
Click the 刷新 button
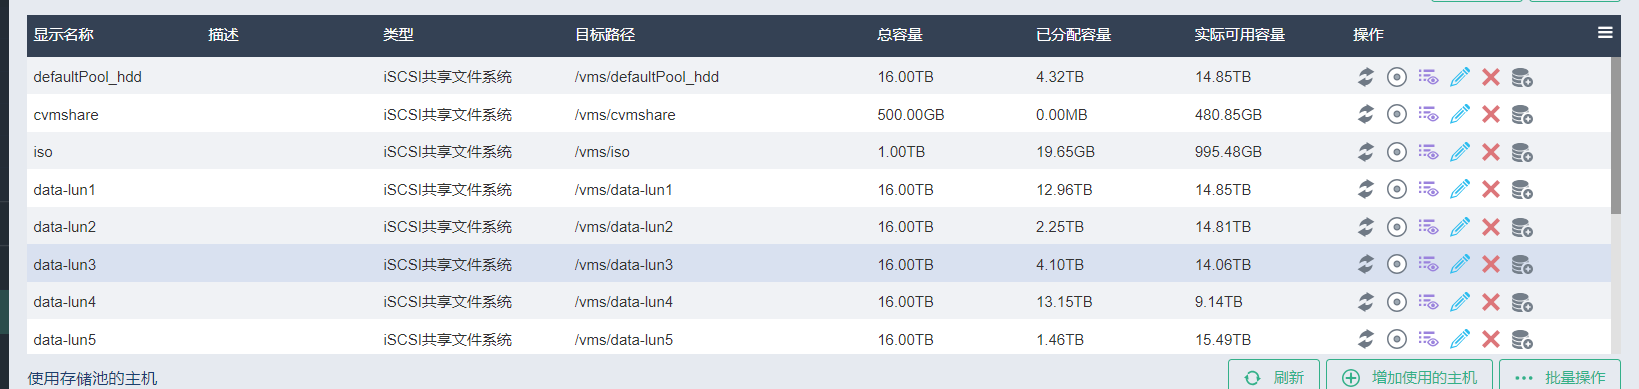click(1274, 376)
